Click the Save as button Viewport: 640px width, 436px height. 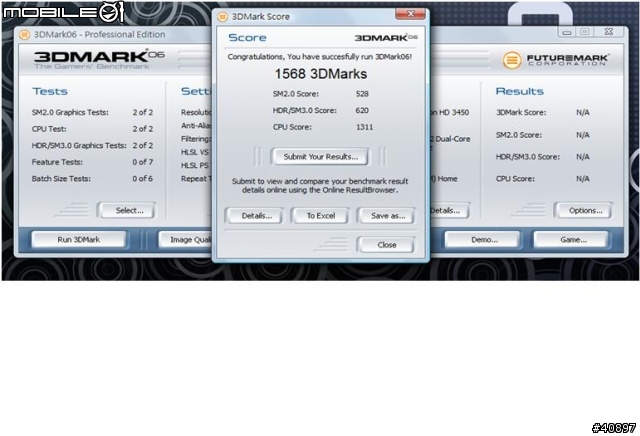[x=388, y=216]
